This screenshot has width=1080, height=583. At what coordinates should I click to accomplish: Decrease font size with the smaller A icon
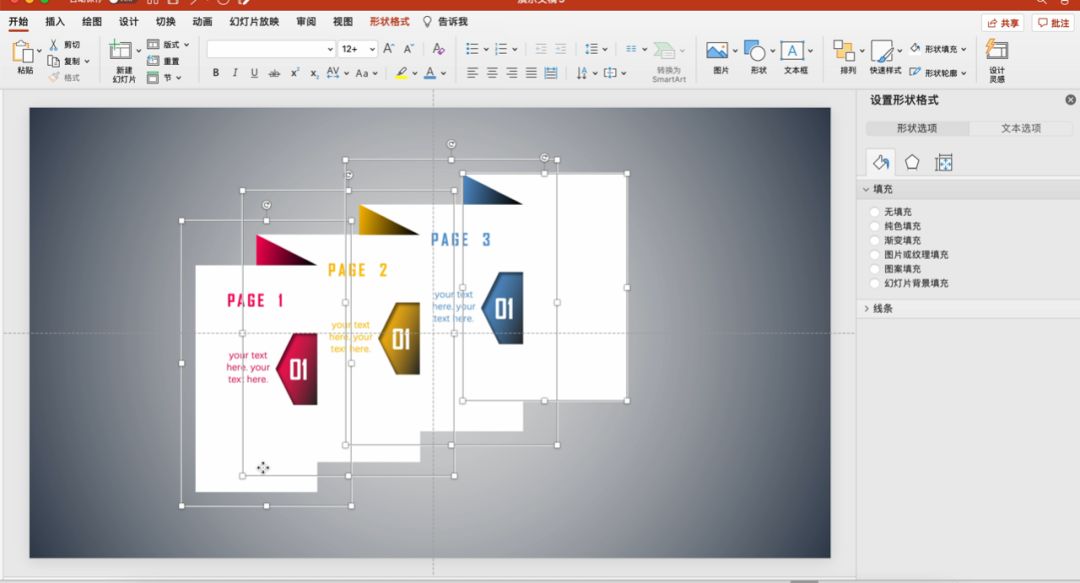click(408, 48)
